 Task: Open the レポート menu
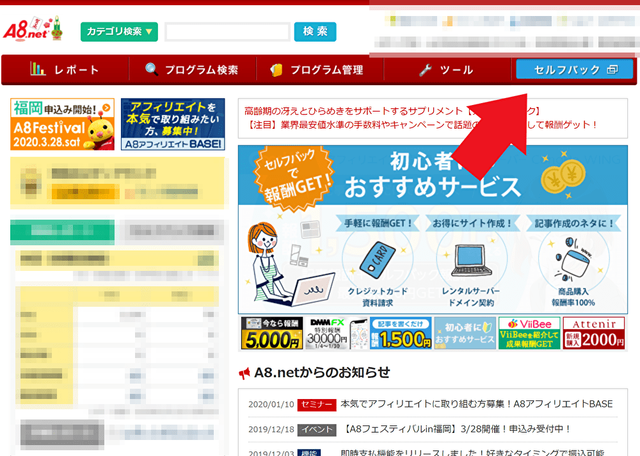coord(65,70)
